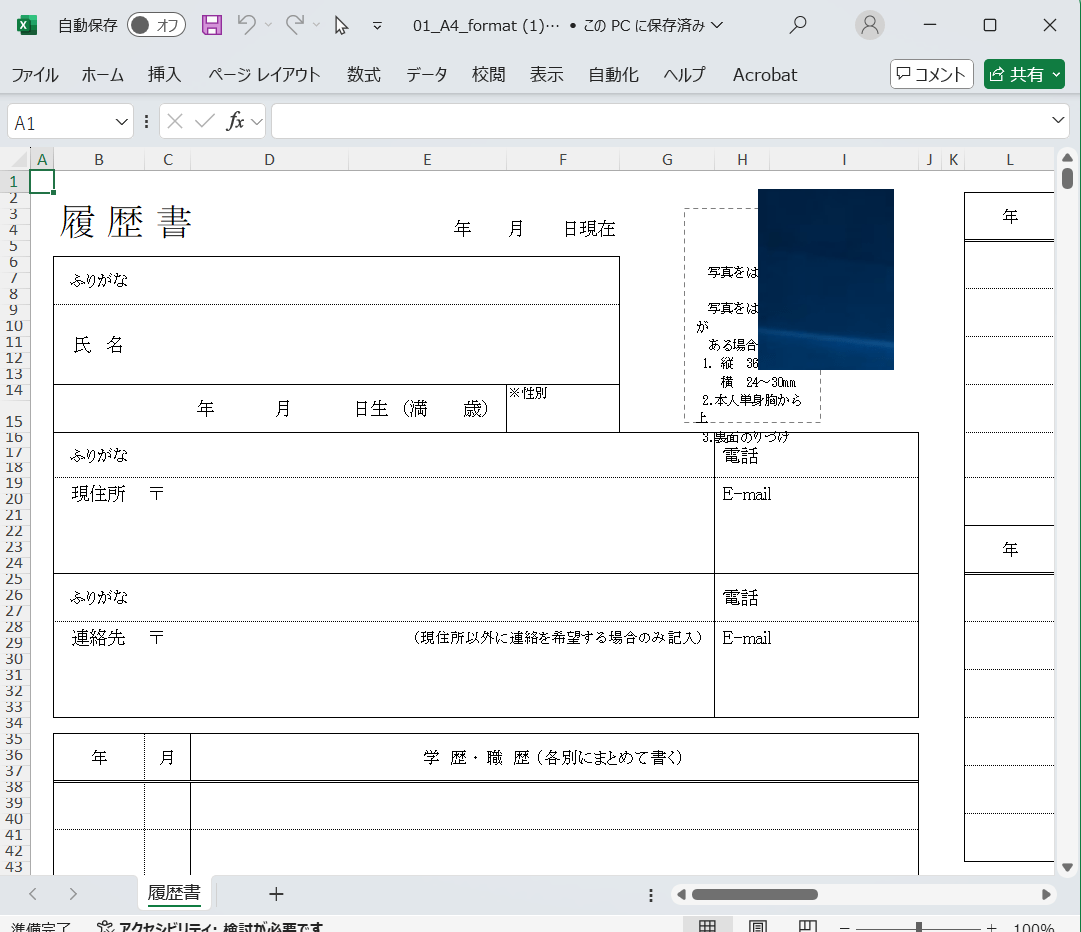
Task: Click the Excel app icon in title bar
Action: pos(26,26)
